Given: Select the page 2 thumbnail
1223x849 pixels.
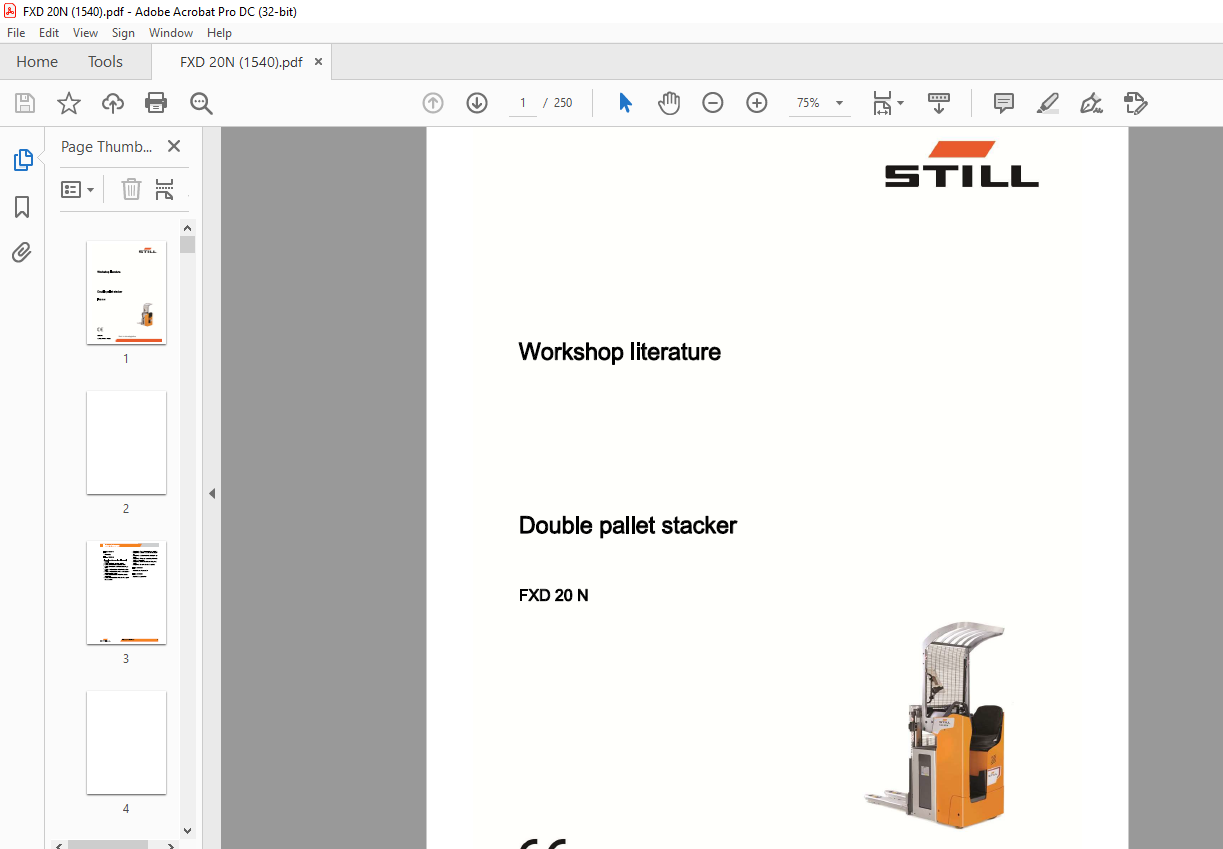Looking at the screenshot, I should [x=126, y=442].
